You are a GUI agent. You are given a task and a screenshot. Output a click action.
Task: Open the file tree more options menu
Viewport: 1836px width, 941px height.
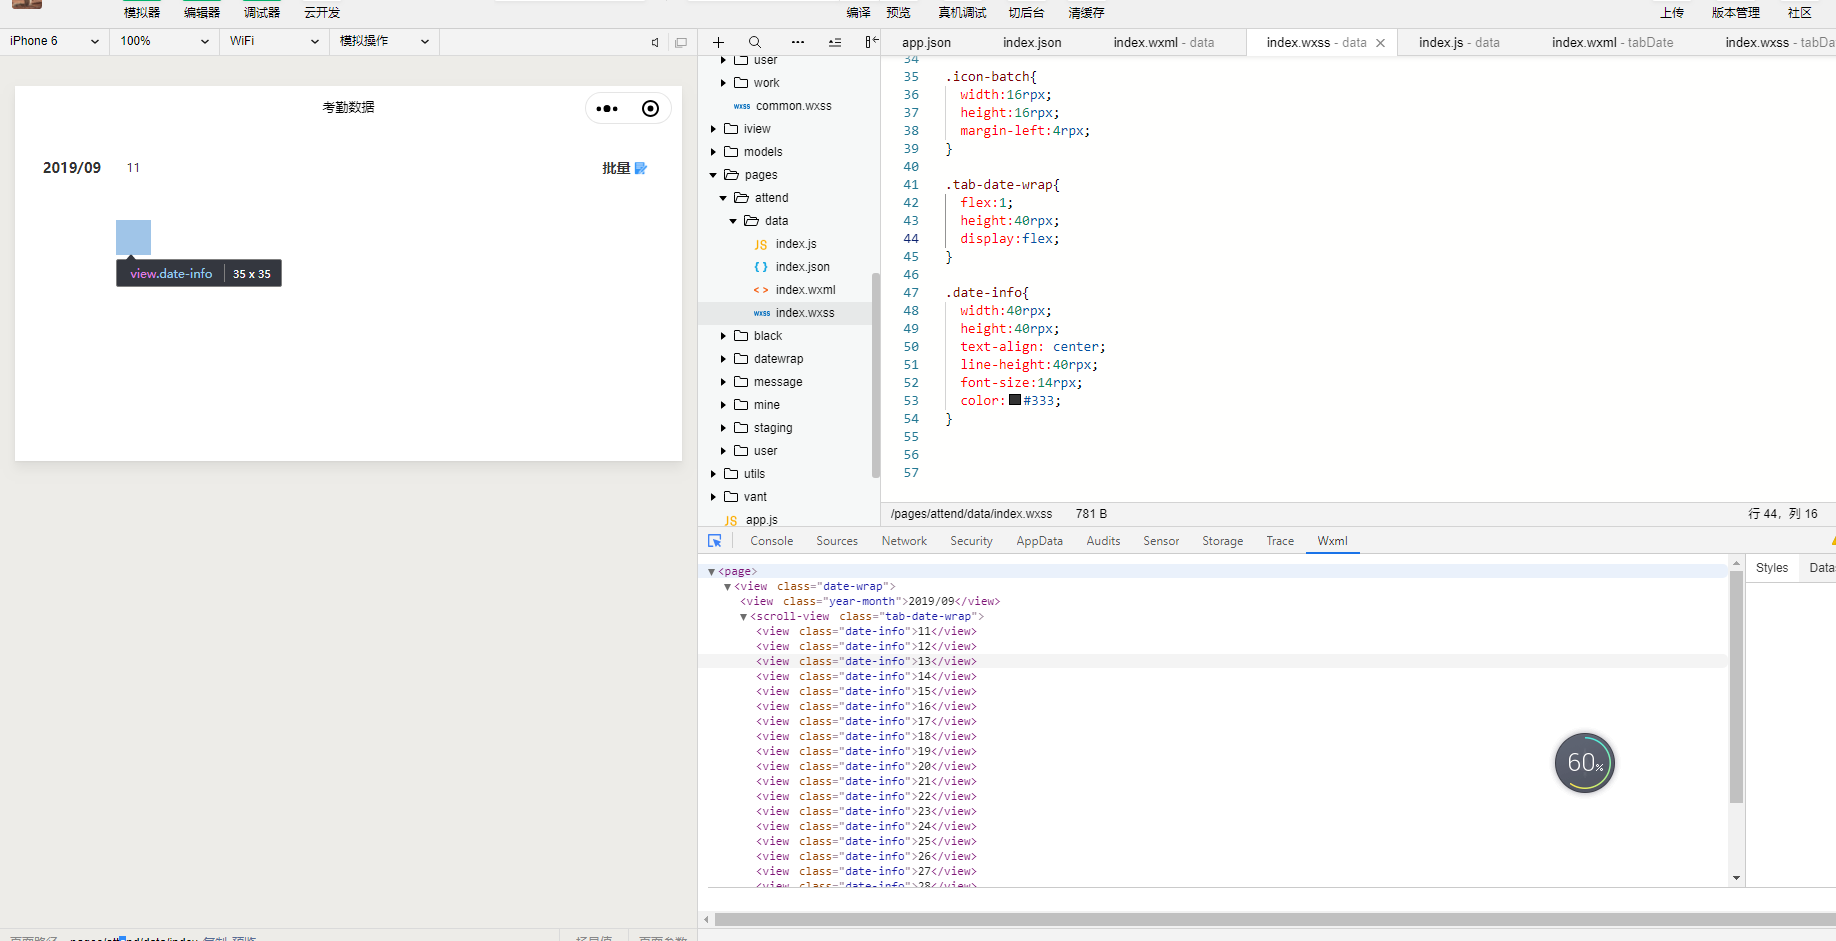(x=797, y=42)
